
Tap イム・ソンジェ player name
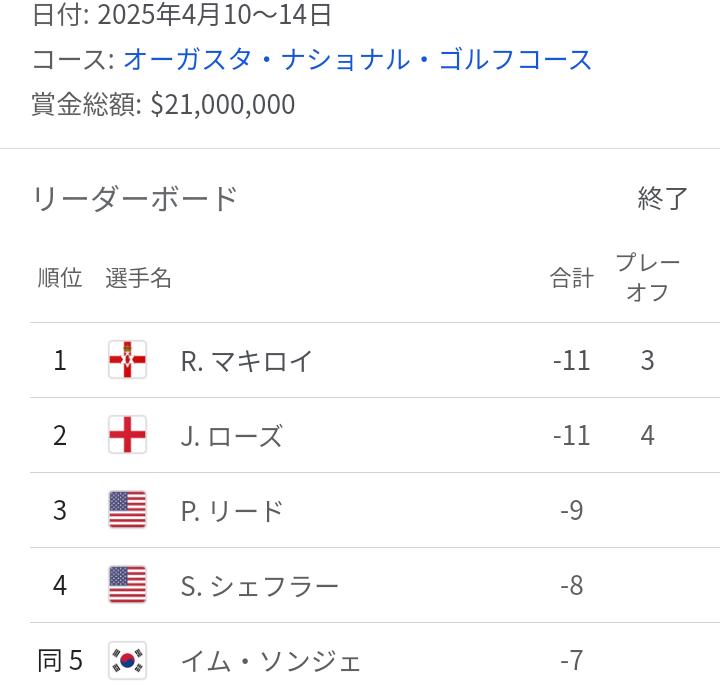[270, 660]
